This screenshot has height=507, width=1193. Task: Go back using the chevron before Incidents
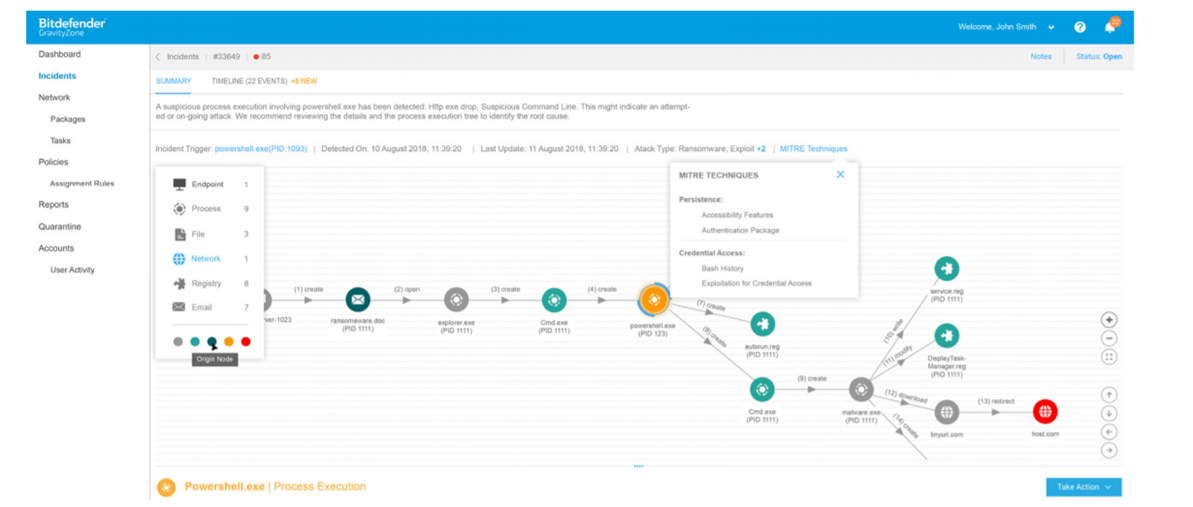(158, 56)
